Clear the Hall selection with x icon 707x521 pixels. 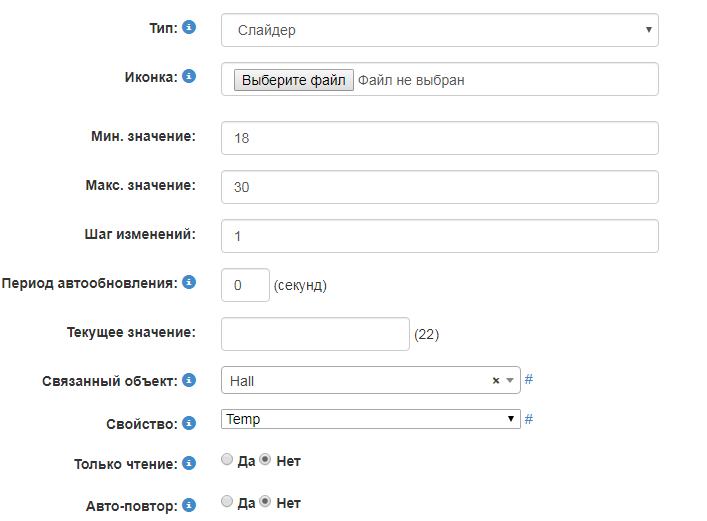tap(496, 380)
